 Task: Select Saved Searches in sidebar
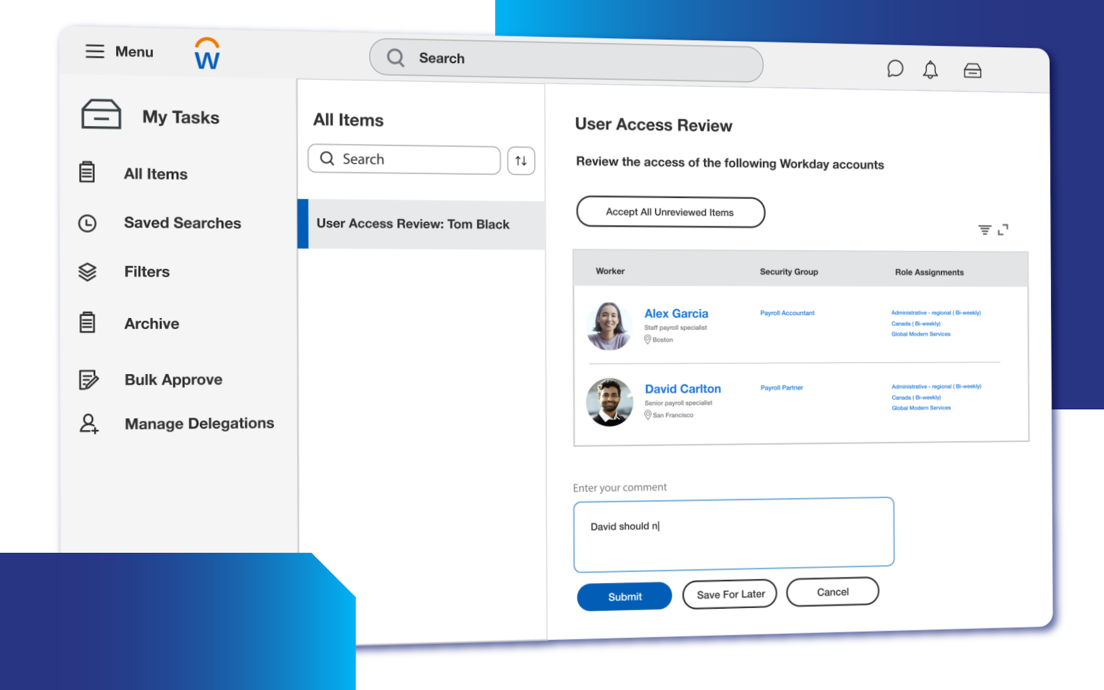182,223
